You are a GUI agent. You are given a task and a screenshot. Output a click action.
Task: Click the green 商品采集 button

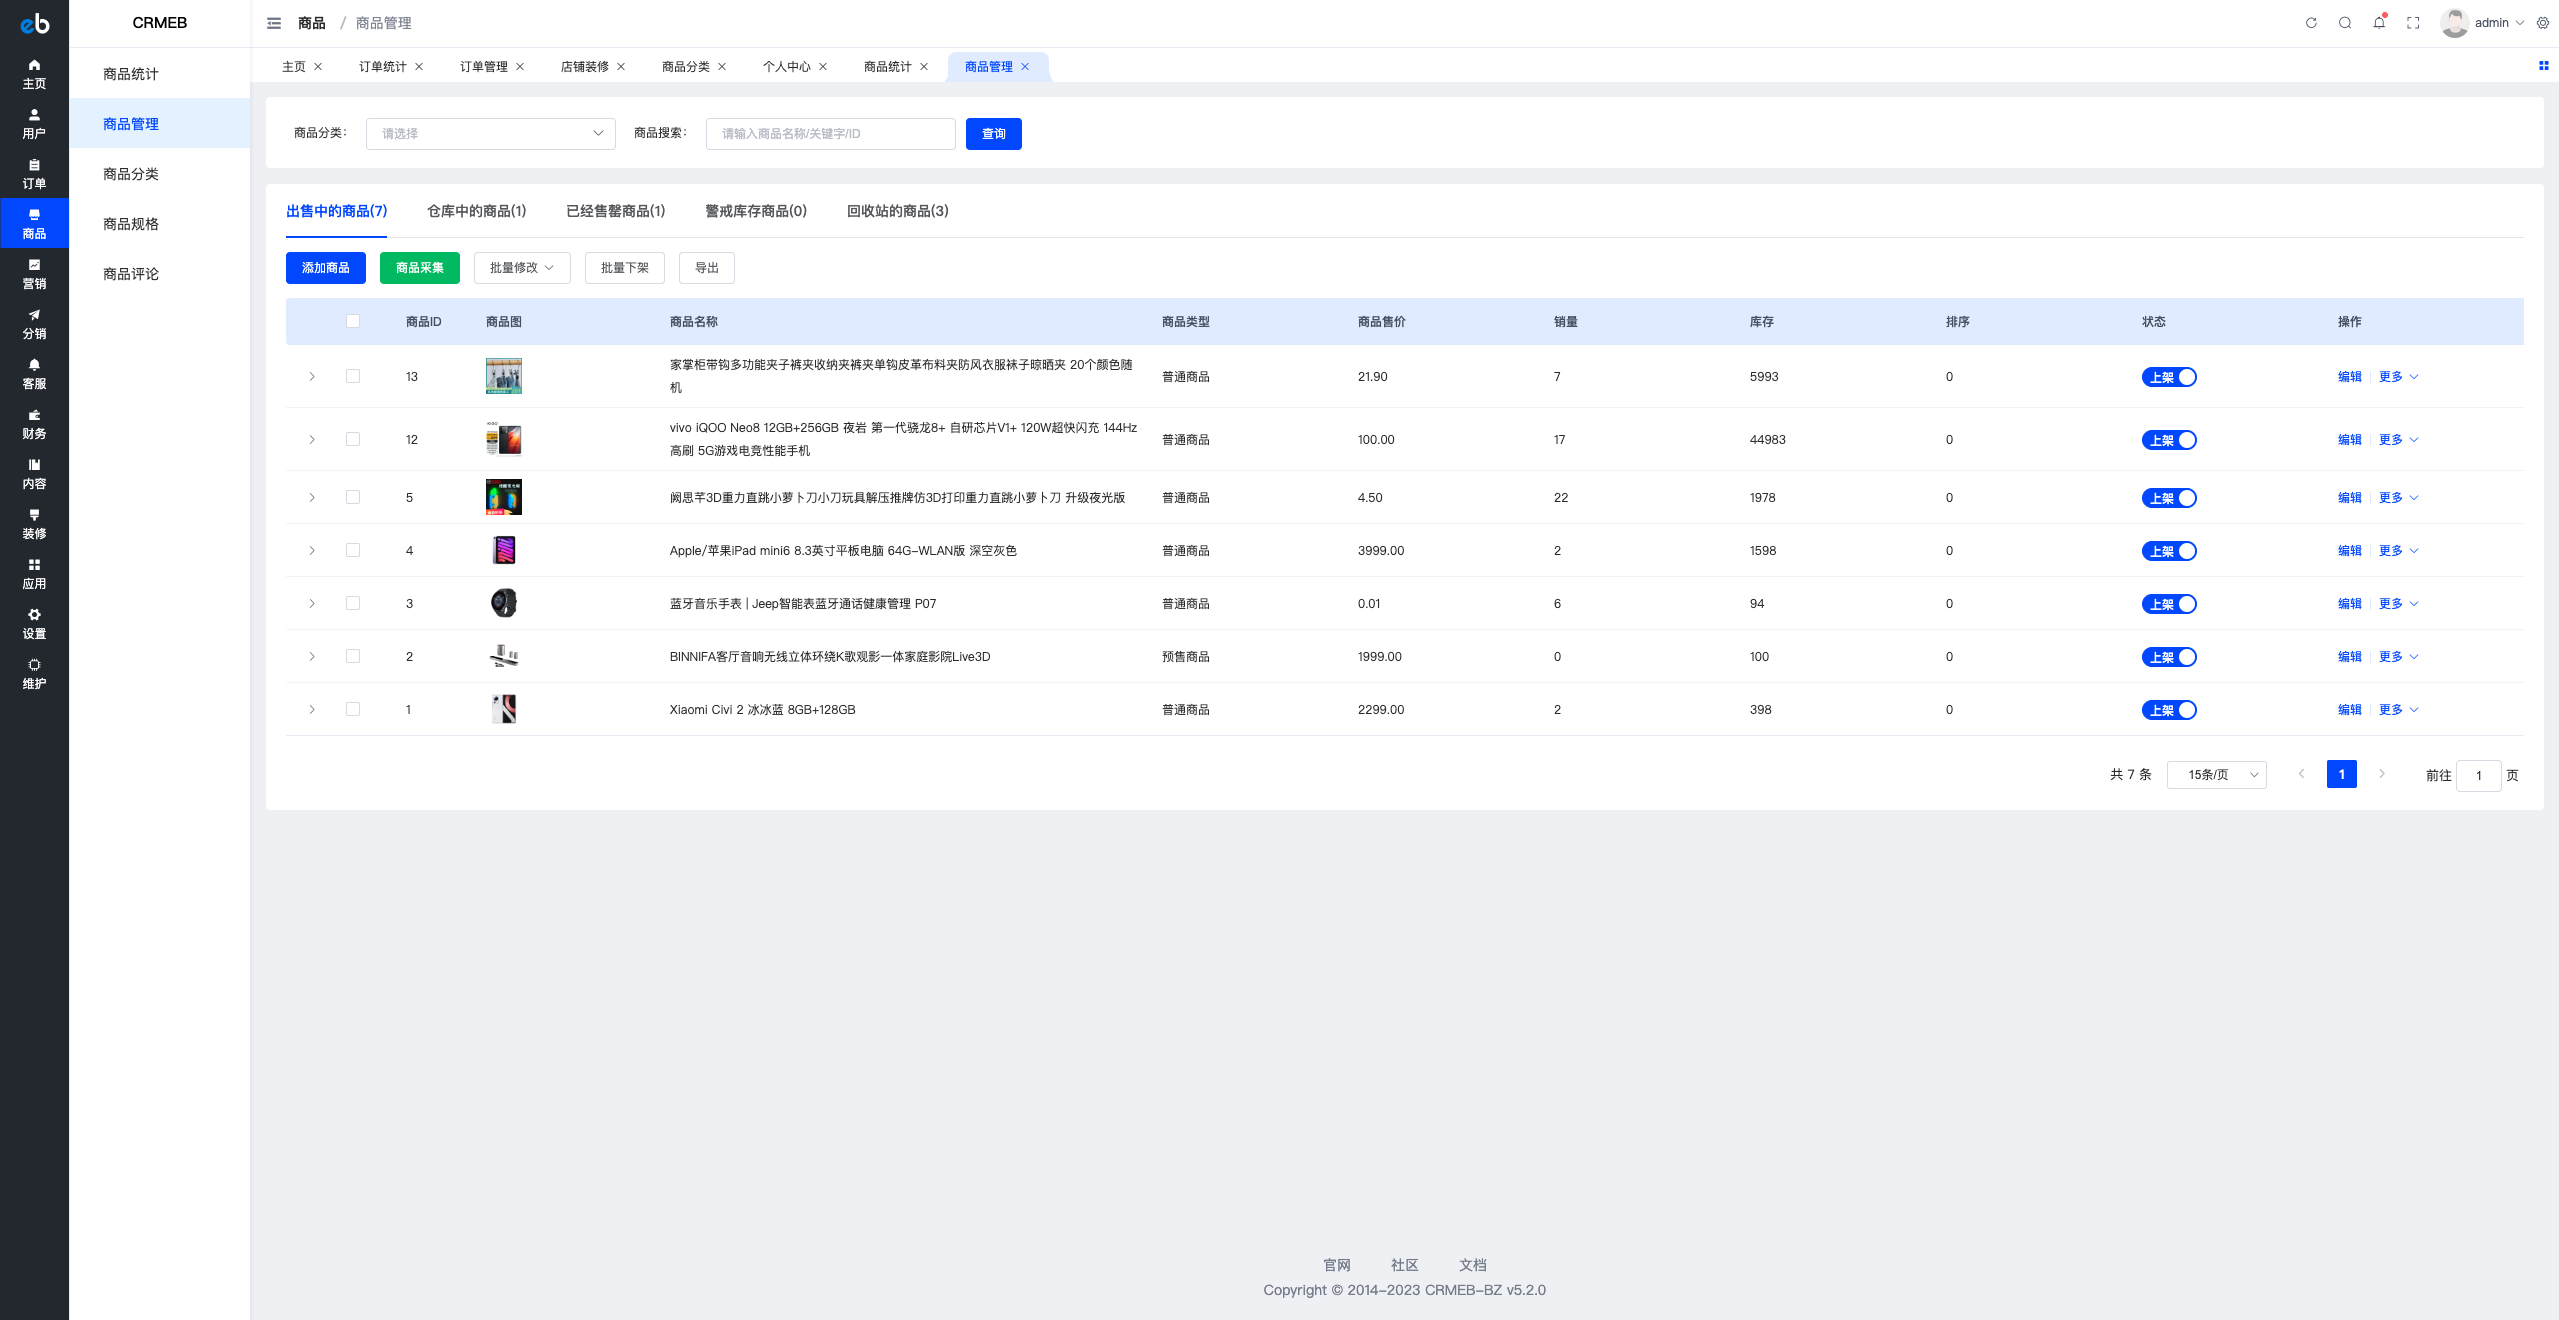tap(419, 268)
